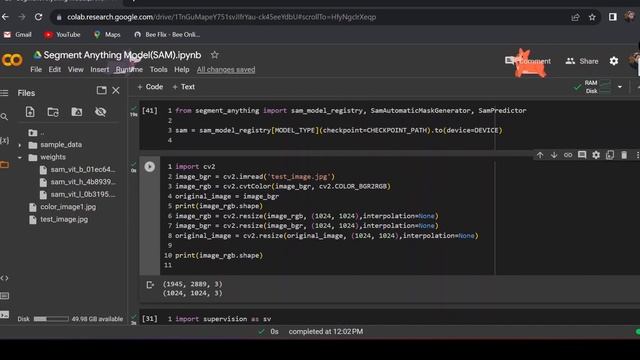Click the Disk usage bar

point(51,319)
